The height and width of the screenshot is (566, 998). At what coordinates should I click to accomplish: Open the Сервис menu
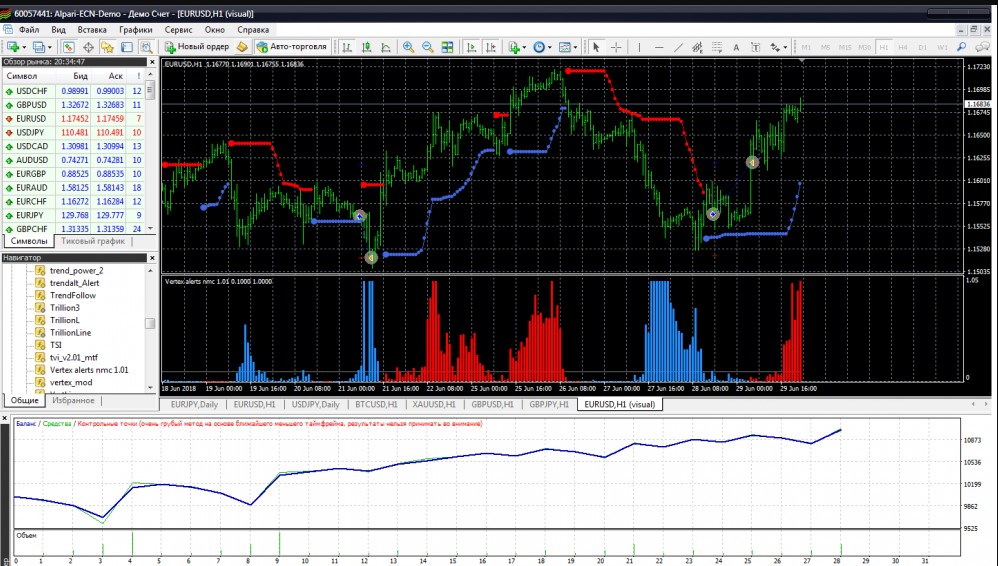click(178, 30)
